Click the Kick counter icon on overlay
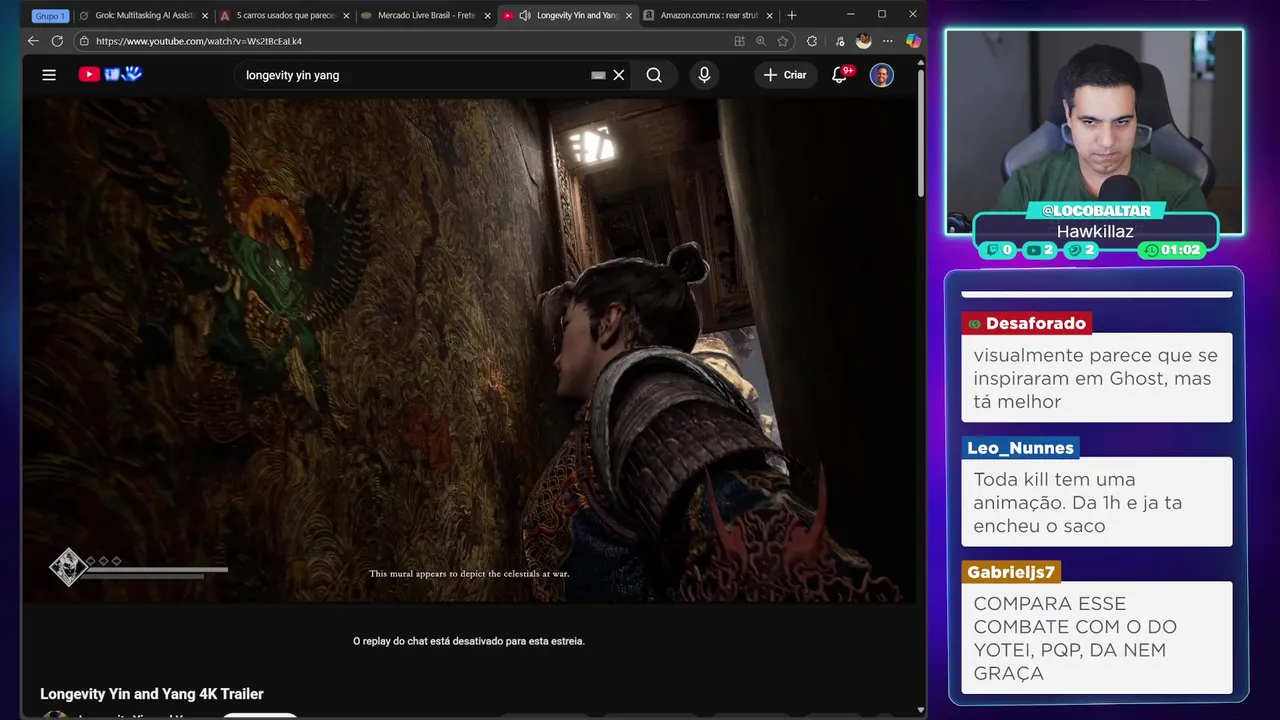The height and width of the screenshot is (720, 1280). [x=1074, y=250]
